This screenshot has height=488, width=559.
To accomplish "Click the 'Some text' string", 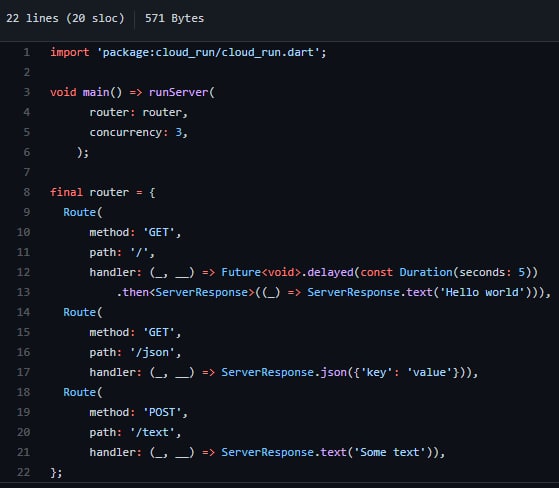I will [390, 452].
